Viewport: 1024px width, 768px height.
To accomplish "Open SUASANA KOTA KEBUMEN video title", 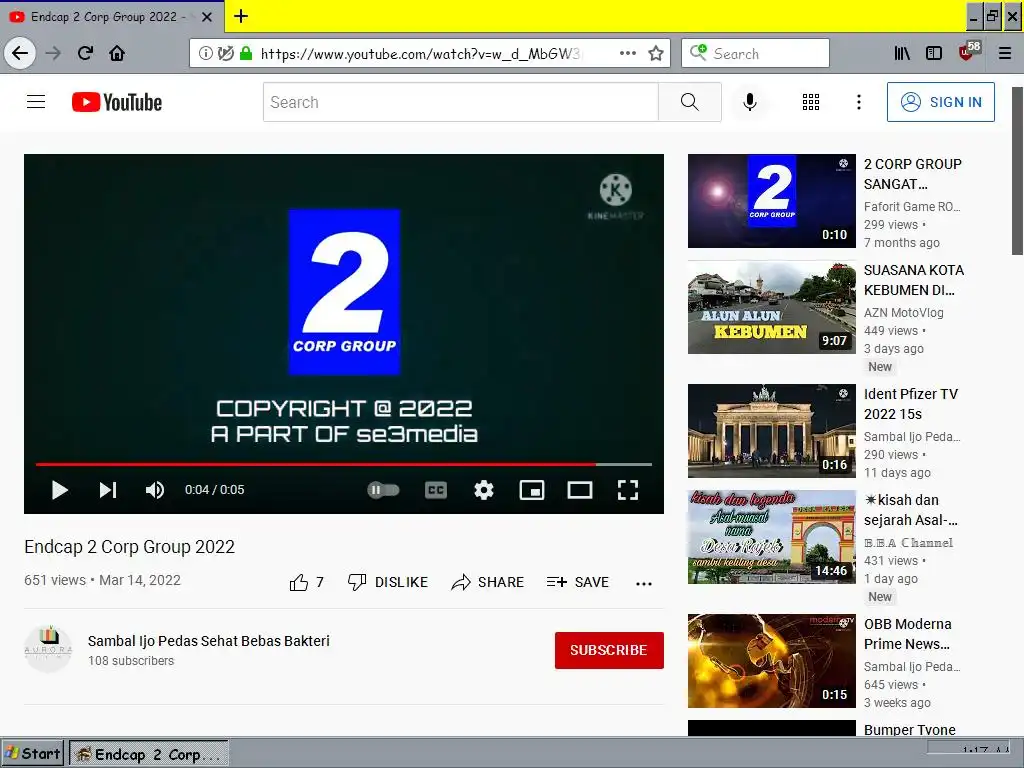I will tap(914, 280).
